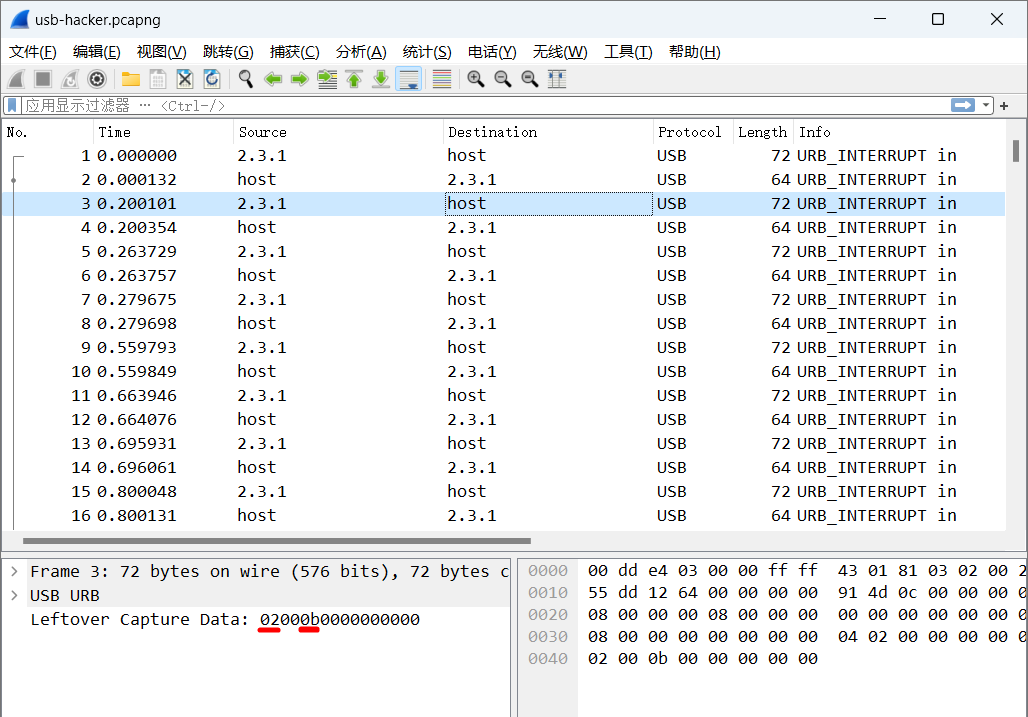Image resolution: width=1028 pixels, height=717 pixels.
Task: Click the find packet magnifier icon
Action: coord(245,79)
